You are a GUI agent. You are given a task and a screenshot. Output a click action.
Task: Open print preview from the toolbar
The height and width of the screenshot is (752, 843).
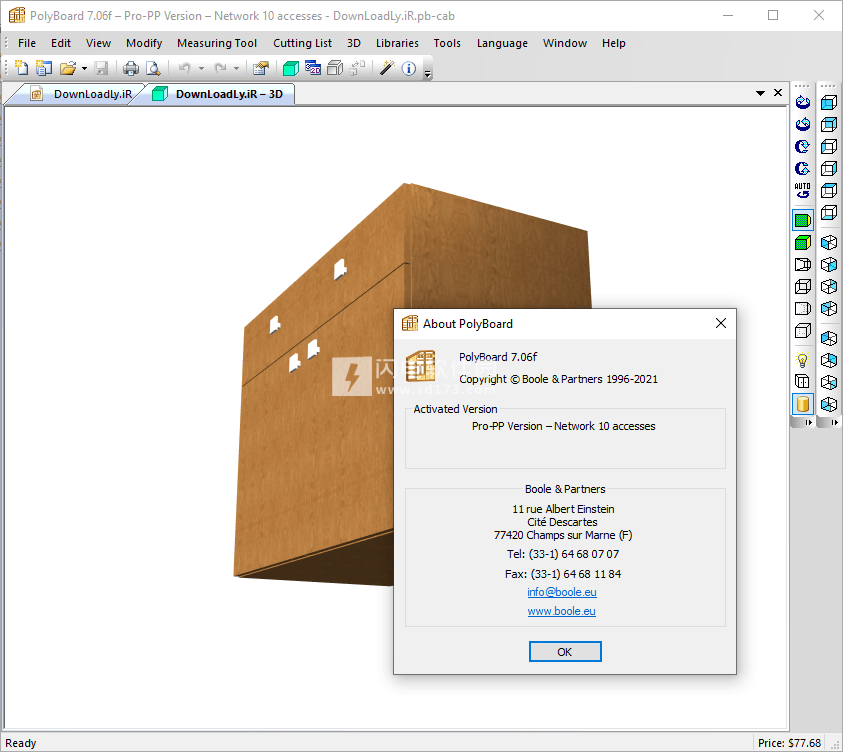click(x=154, y=68)
